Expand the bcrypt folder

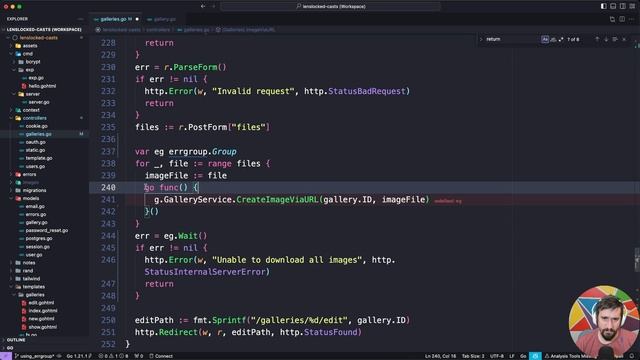pos(33,62)
